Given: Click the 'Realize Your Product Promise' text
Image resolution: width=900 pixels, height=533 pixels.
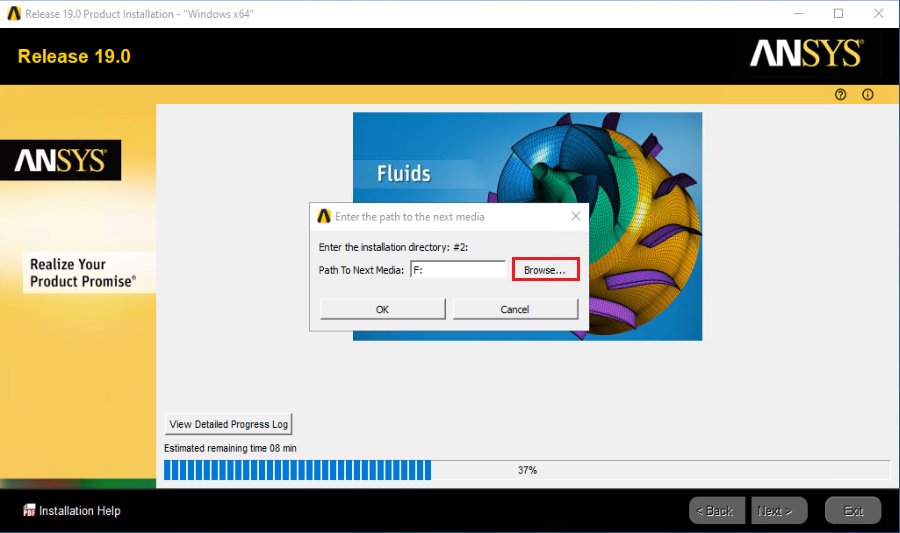Looking at the screenshot, I should click(83, 273).
